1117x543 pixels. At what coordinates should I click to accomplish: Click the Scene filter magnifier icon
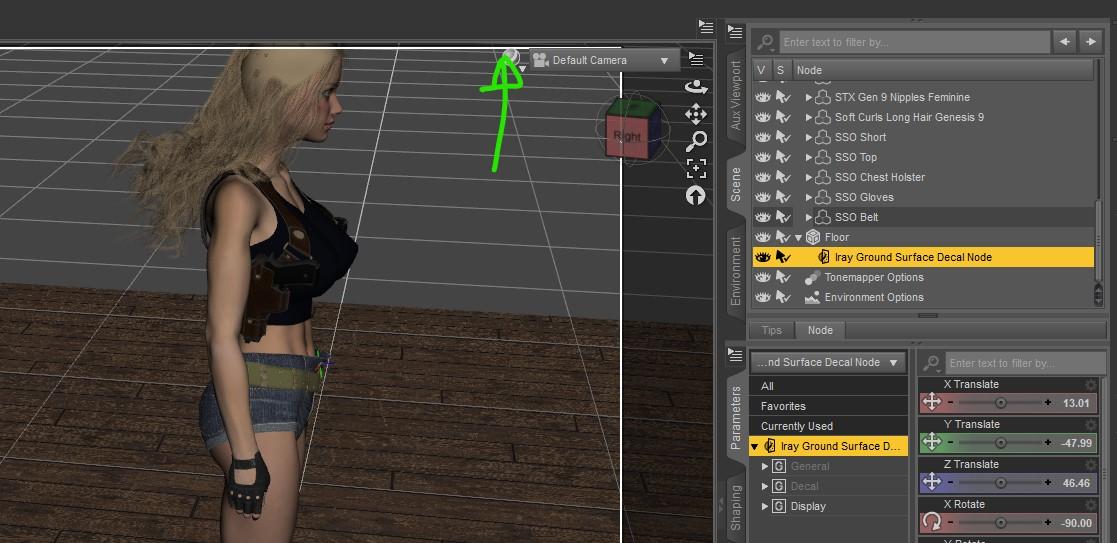tap(765, 42)
